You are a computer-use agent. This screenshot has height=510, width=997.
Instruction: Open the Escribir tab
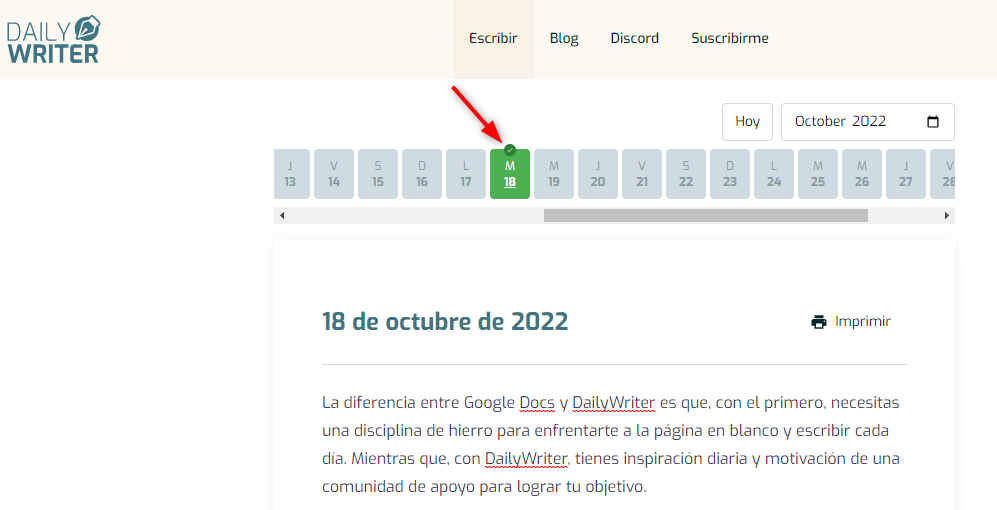click(x=493, y=39)
